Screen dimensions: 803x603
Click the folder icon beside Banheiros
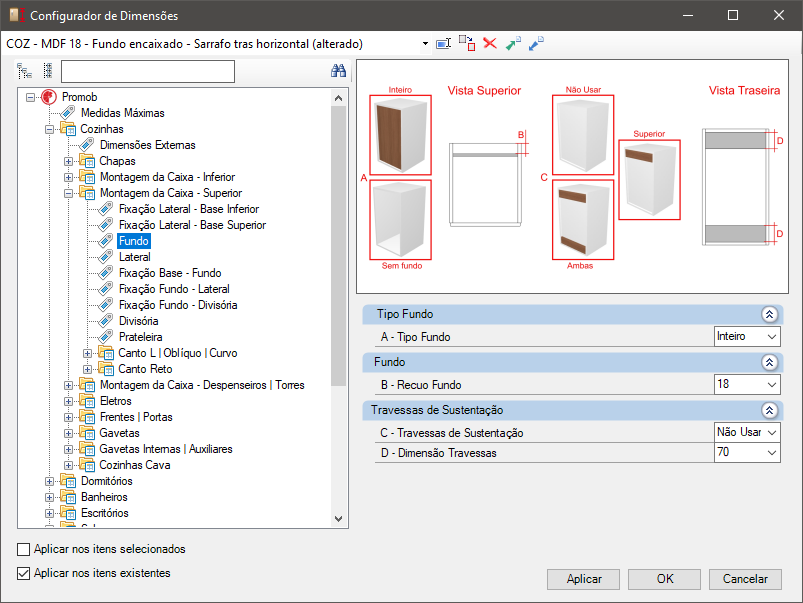(x=68, y=497)
